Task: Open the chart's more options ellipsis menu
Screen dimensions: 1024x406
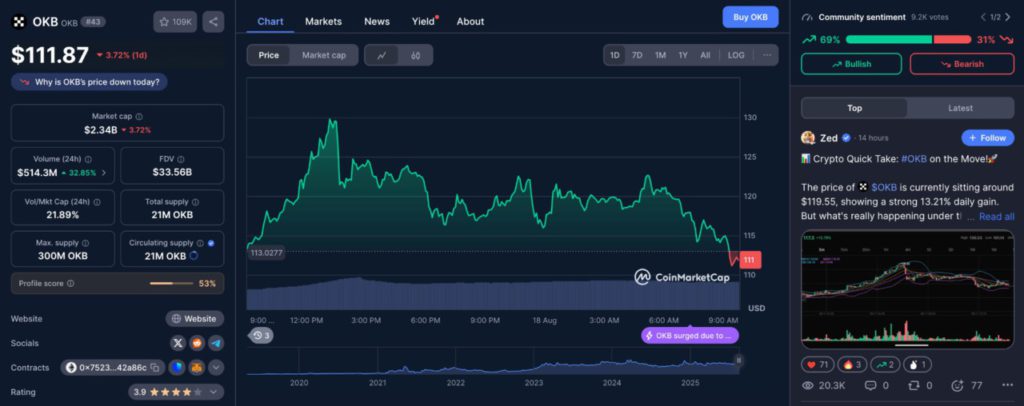Action: [767, 55]
